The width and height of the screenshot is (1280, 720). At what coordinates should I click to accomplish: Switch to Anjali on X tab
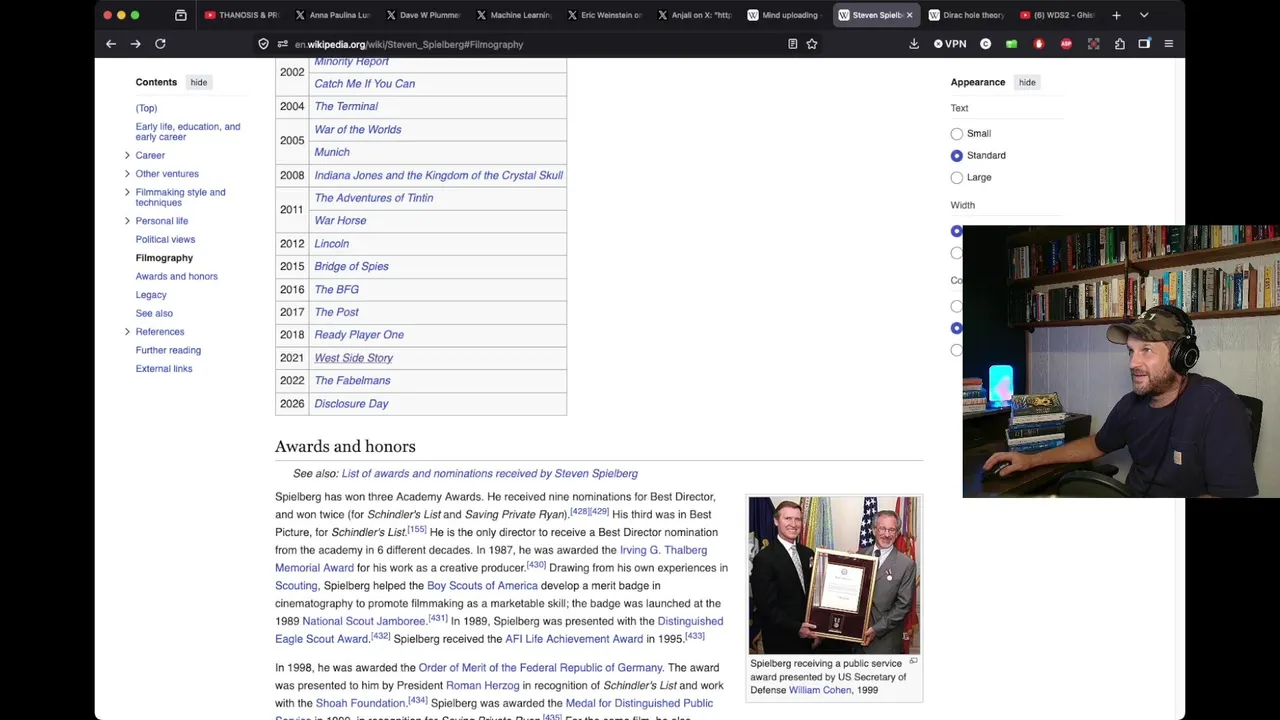694,15
